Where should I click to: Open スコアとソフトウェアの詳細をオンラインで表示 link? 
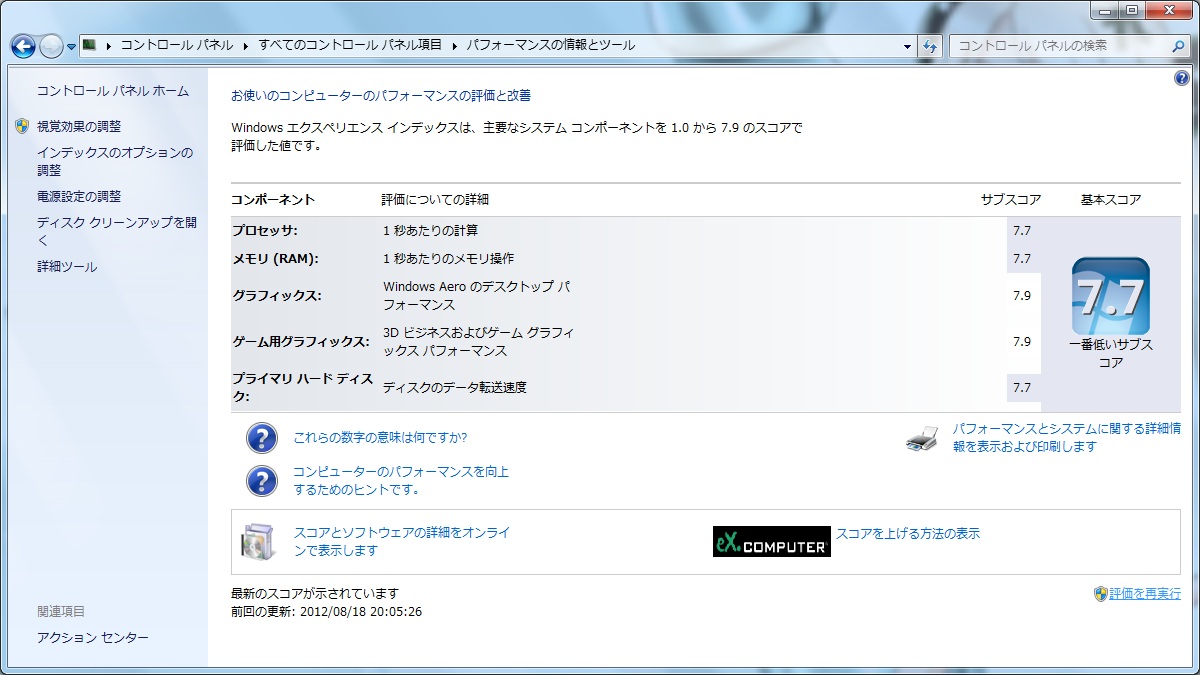[402, 542]
